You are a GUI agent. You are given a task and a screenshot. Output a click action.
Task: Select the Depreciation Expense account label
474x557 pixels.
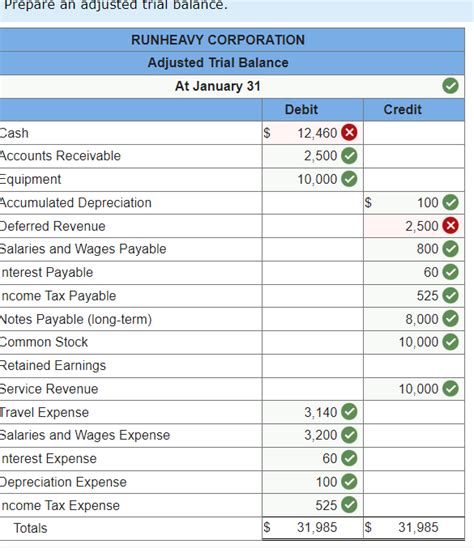click(x=63, y=482)
